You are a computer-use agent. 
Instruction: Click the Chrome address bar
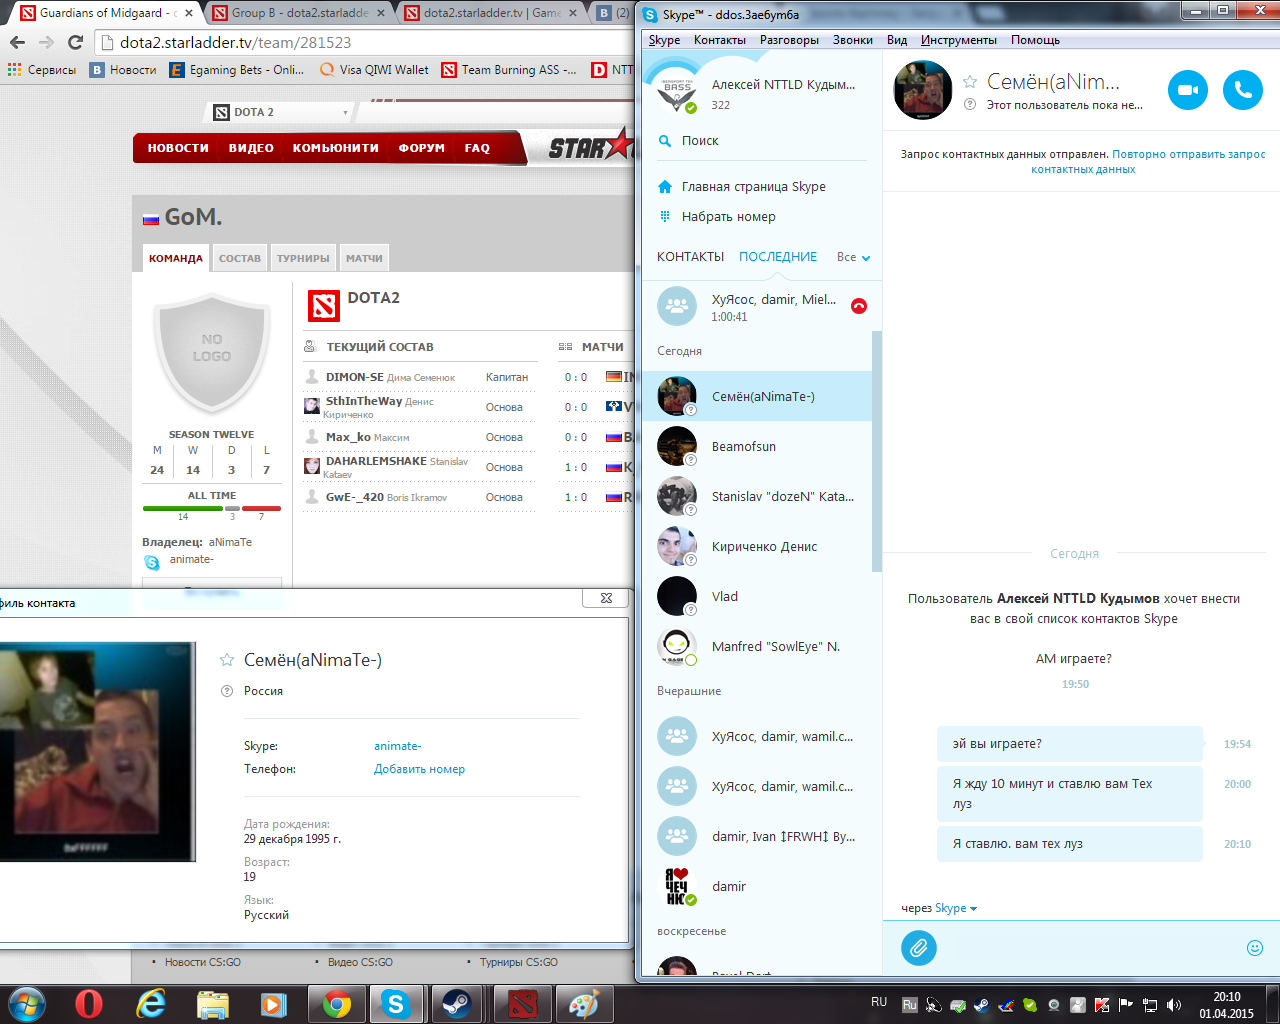tap(362, 42)
